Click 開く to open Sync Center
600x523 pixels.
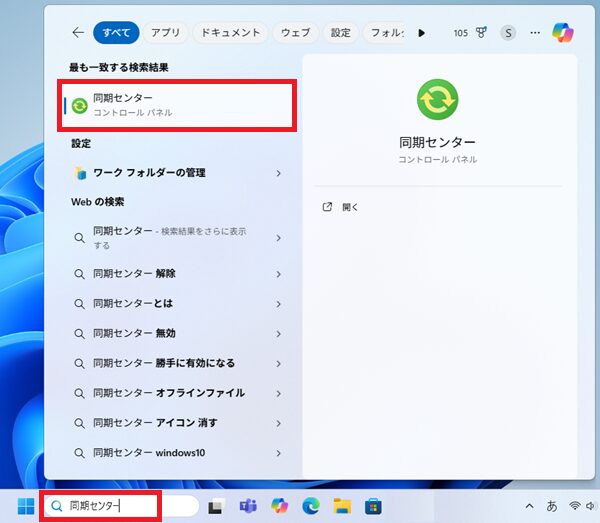350,207
